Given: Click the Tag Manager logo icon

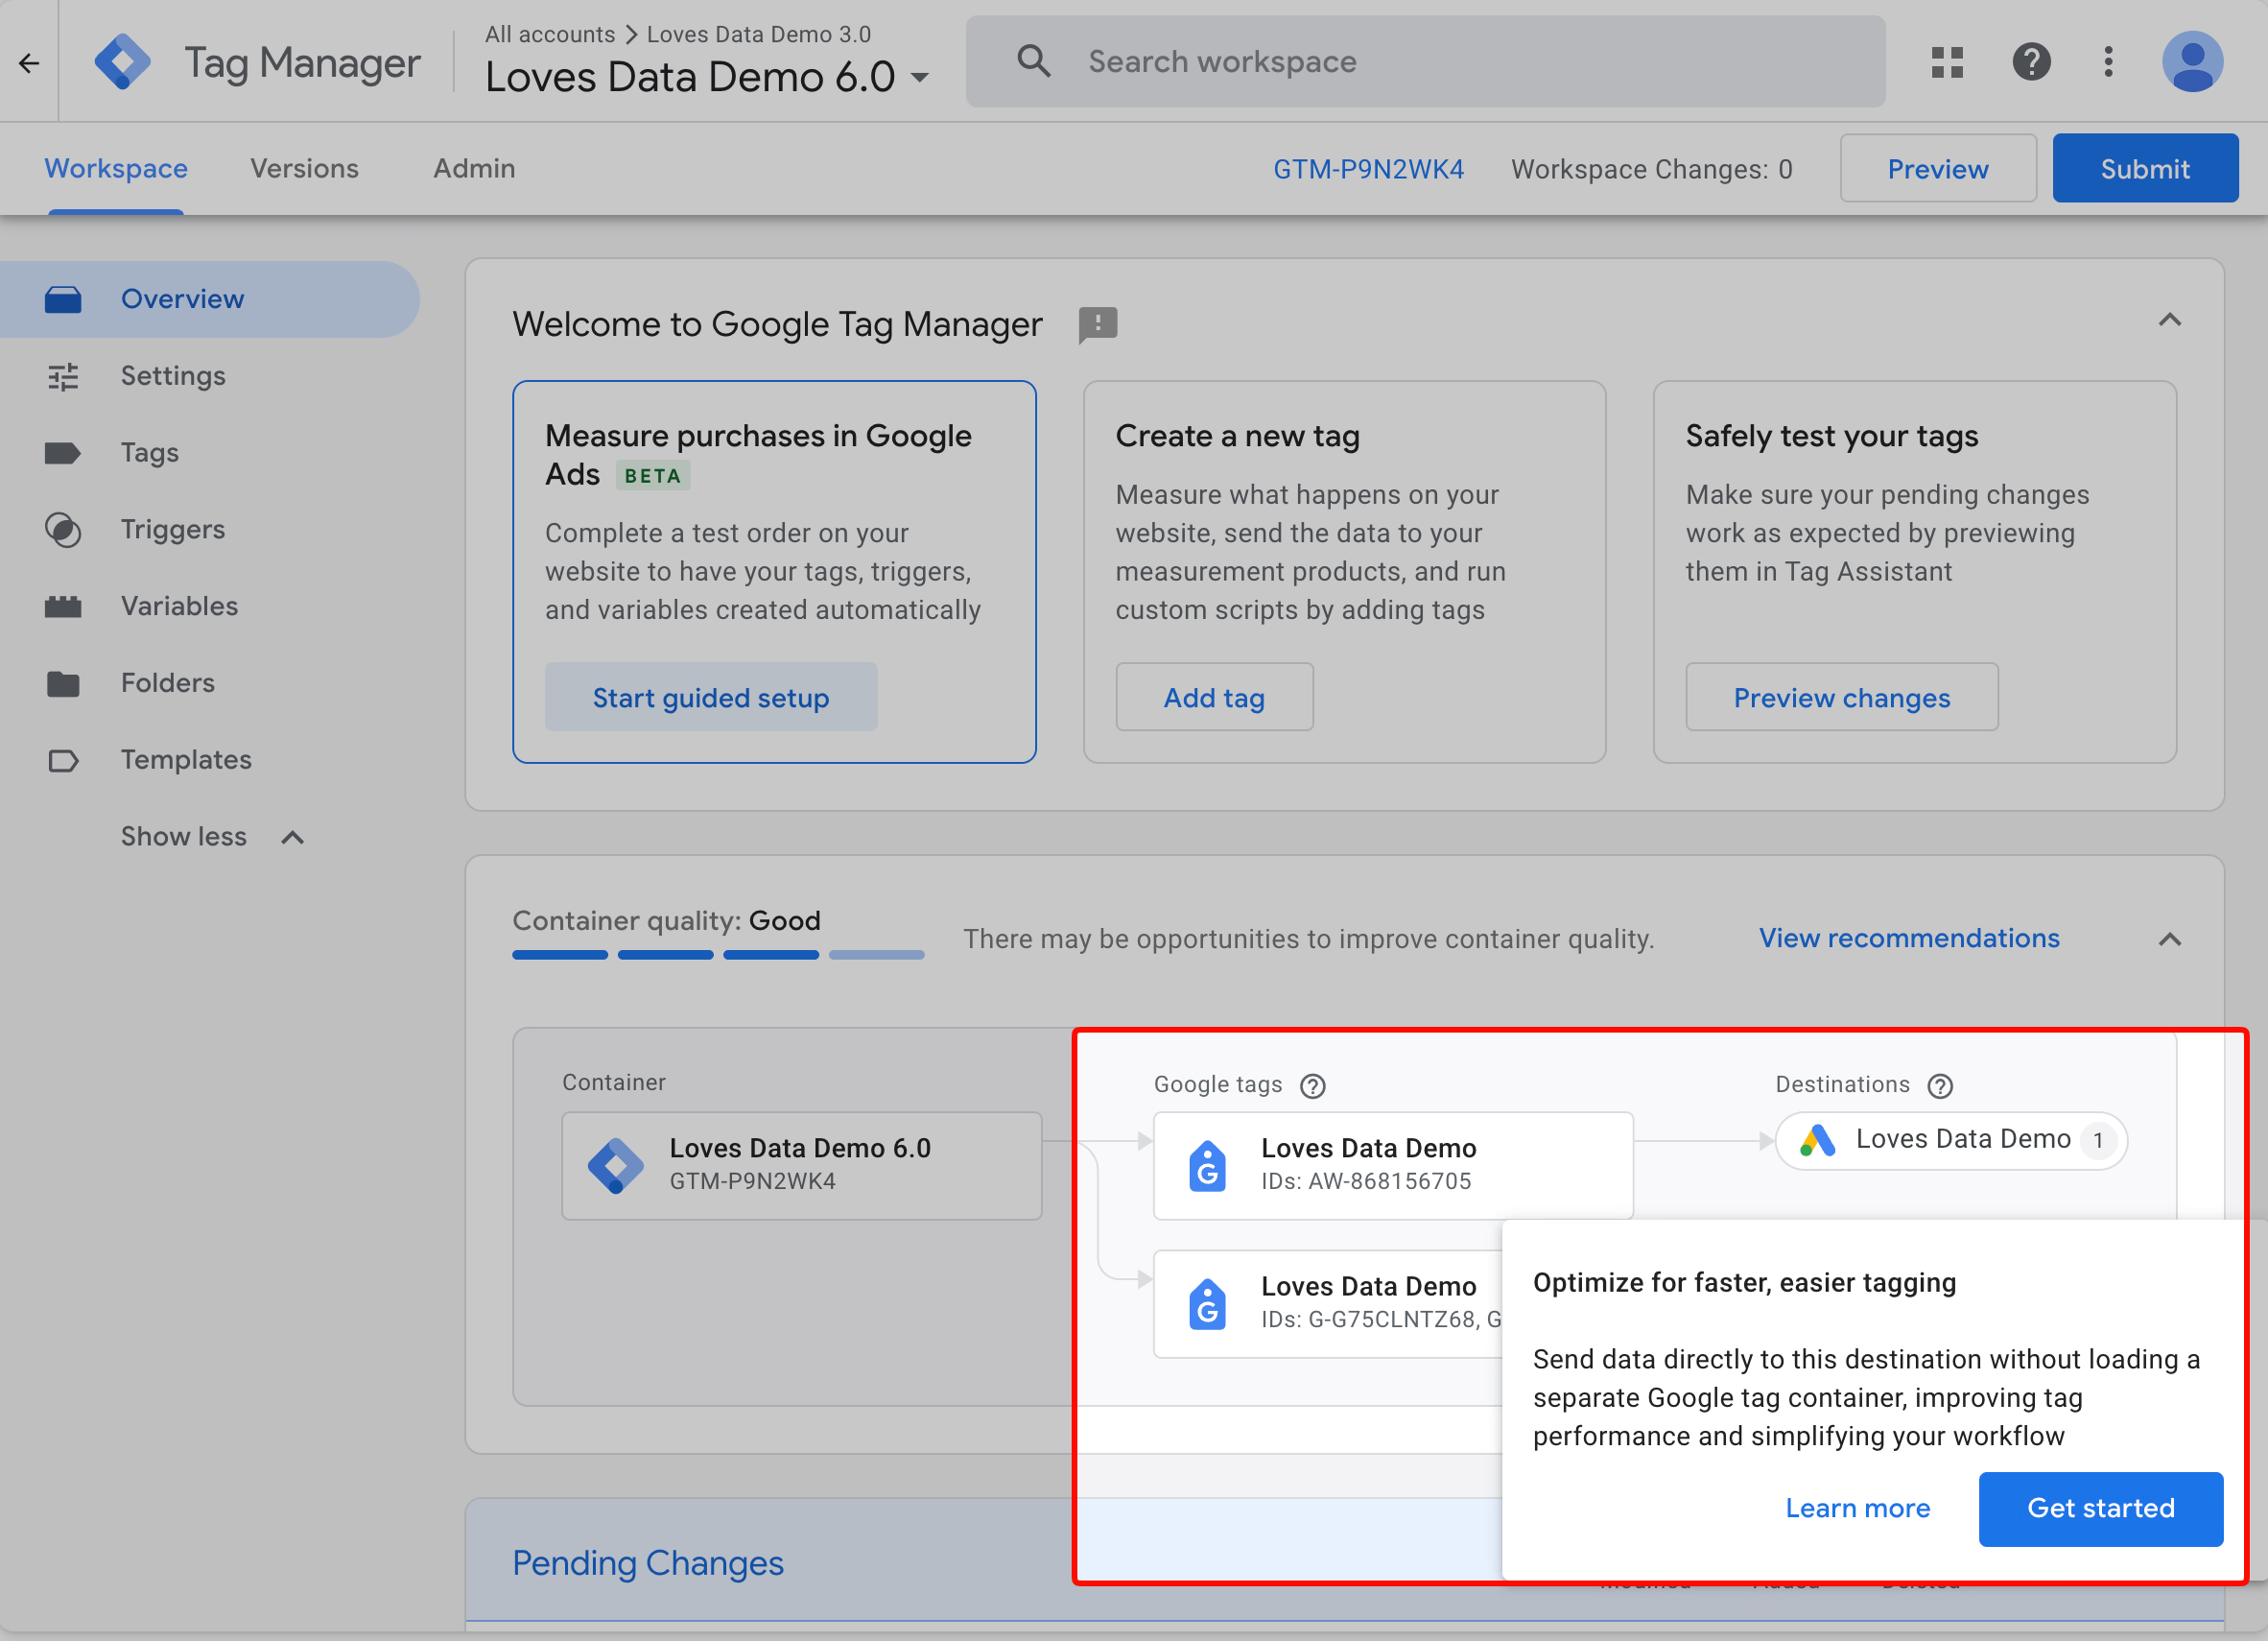Looking at the screenshot, I should tap(123, 62).
